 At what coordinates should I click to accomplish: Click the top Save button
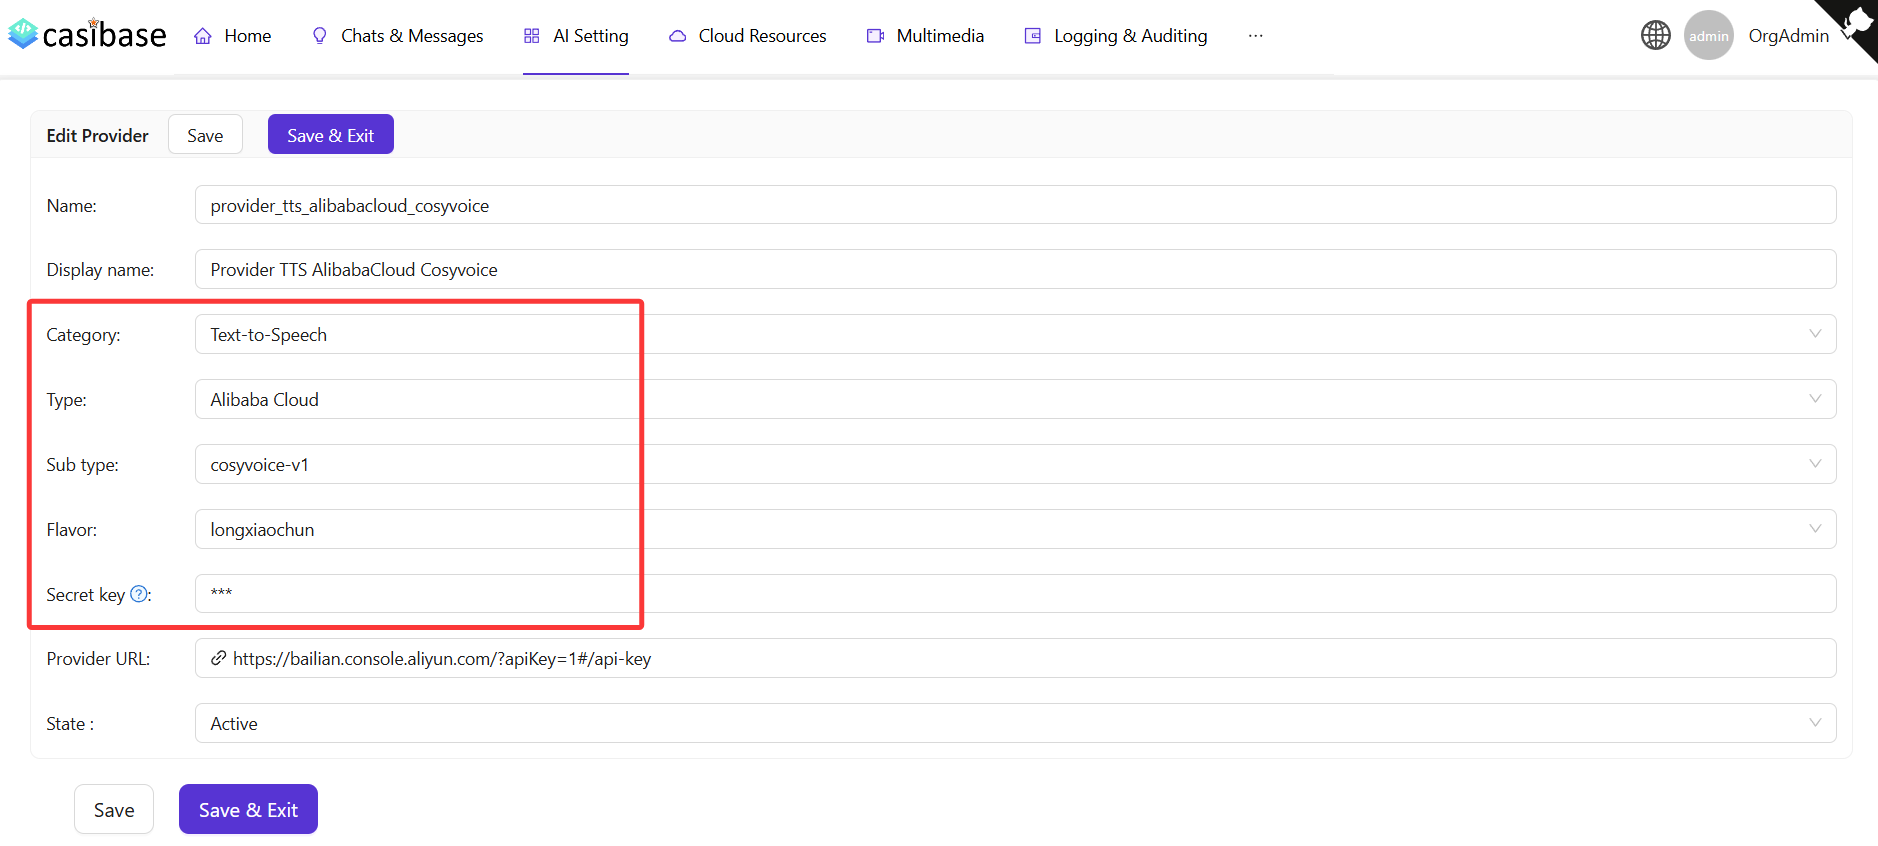click(x=205, y=135)
